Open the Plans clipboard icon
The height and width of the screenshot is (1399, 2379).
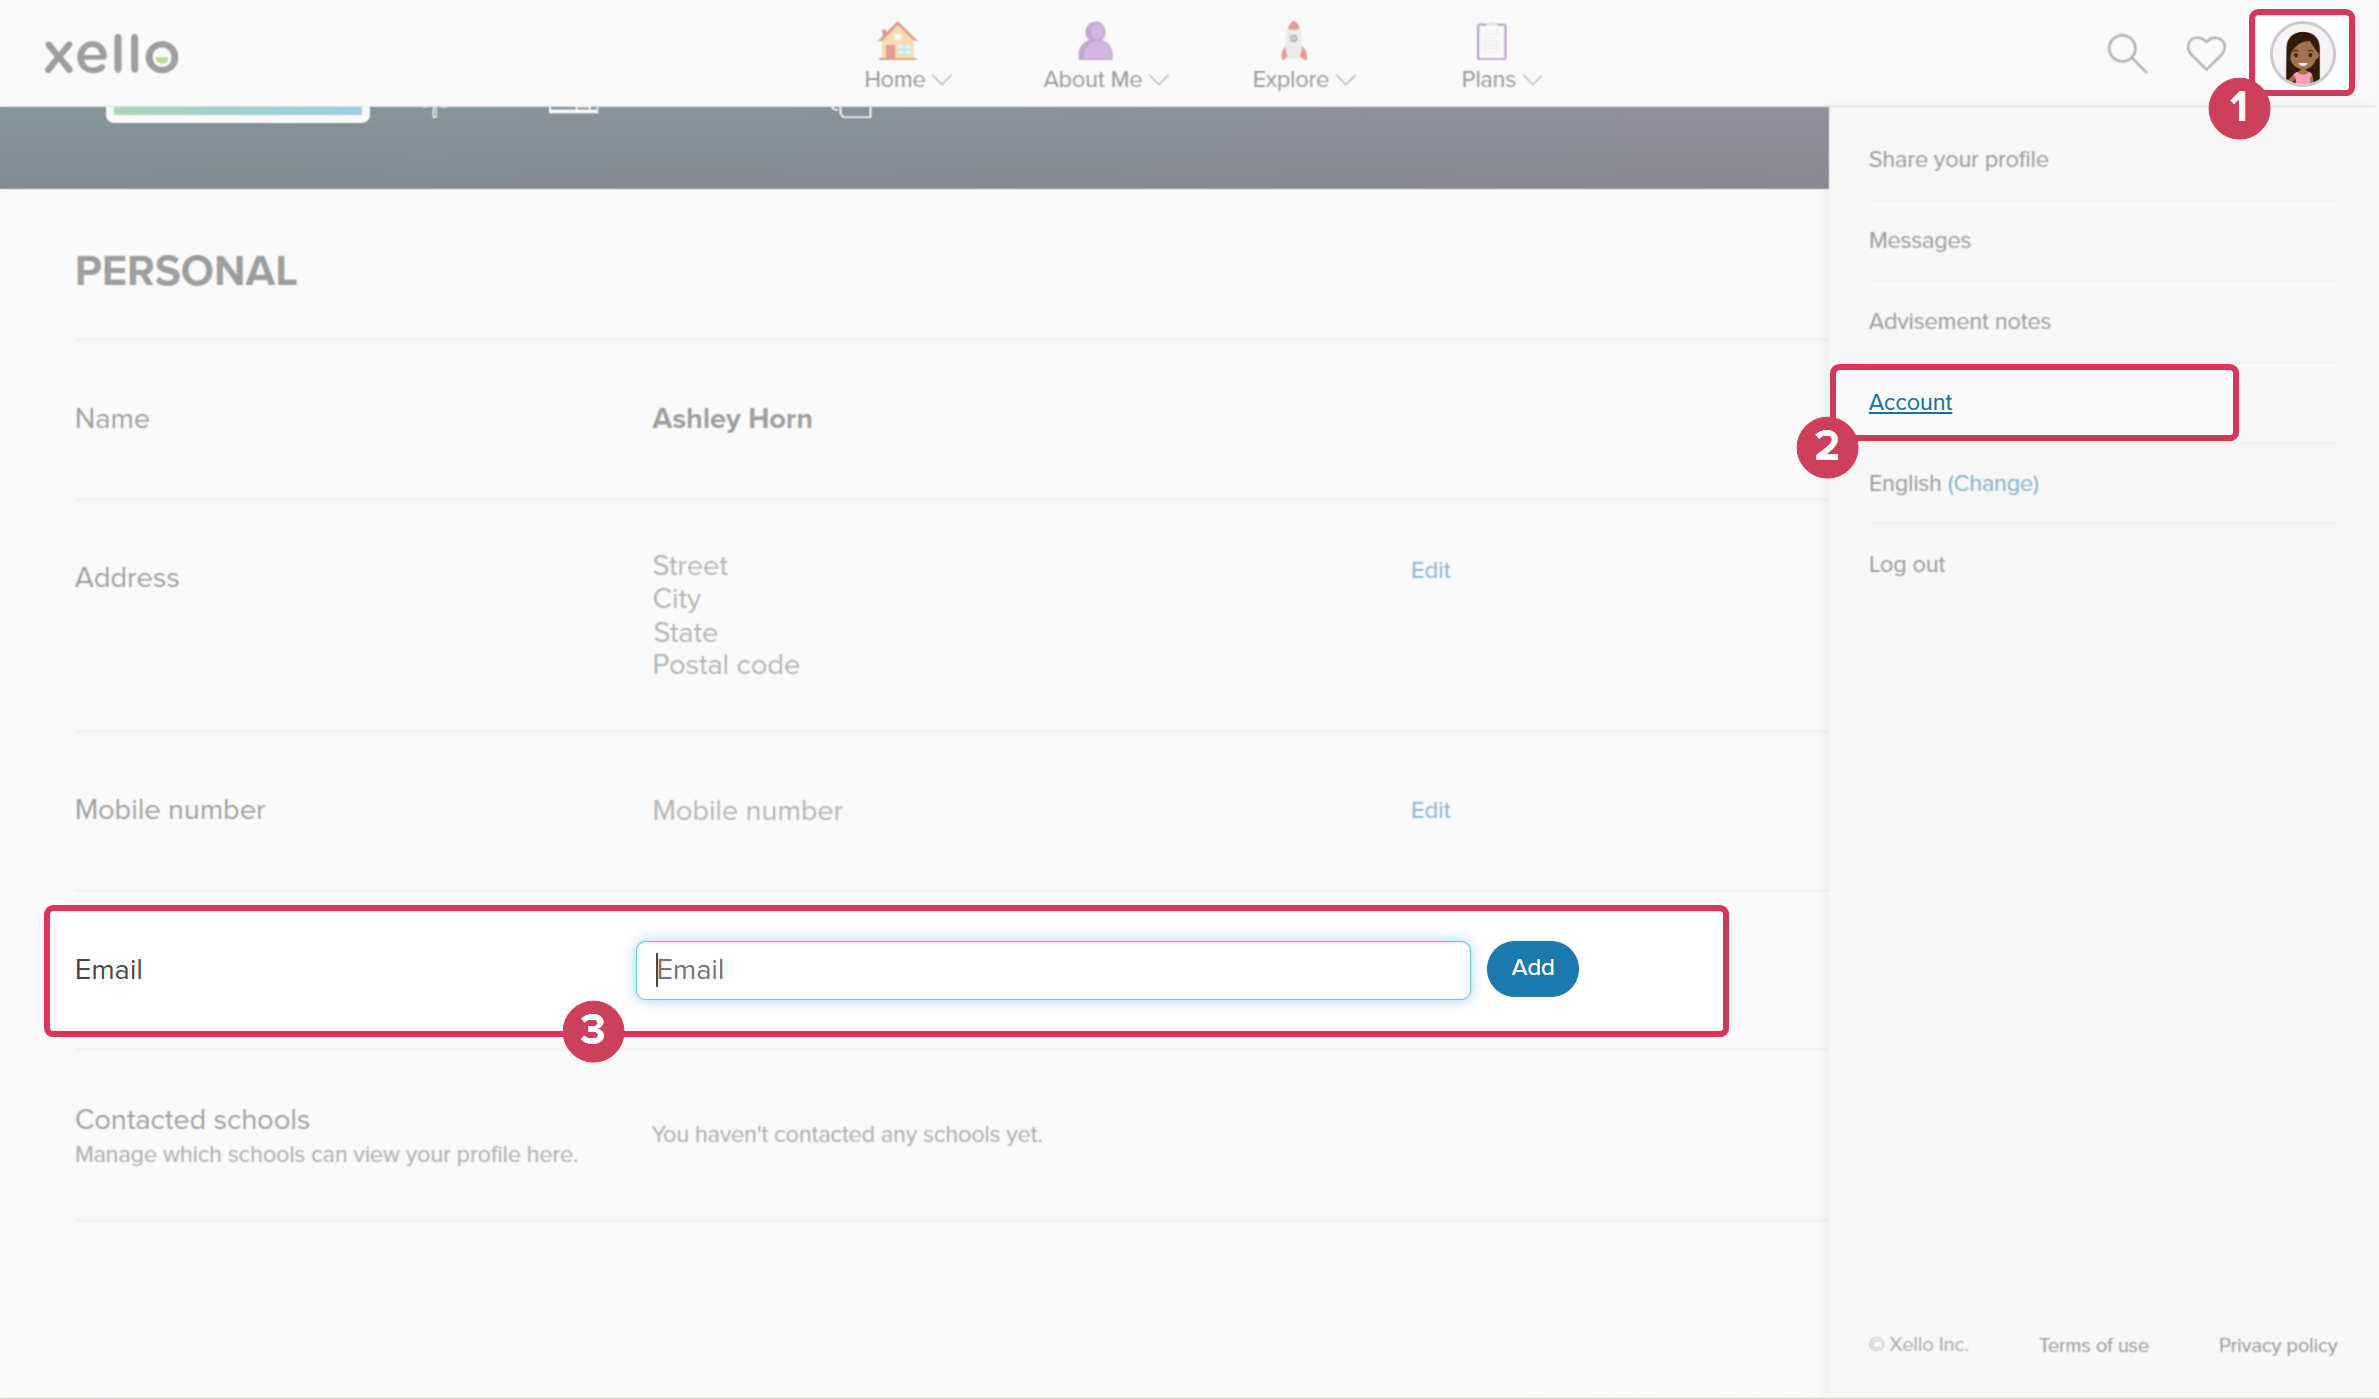click(1491, 42)
